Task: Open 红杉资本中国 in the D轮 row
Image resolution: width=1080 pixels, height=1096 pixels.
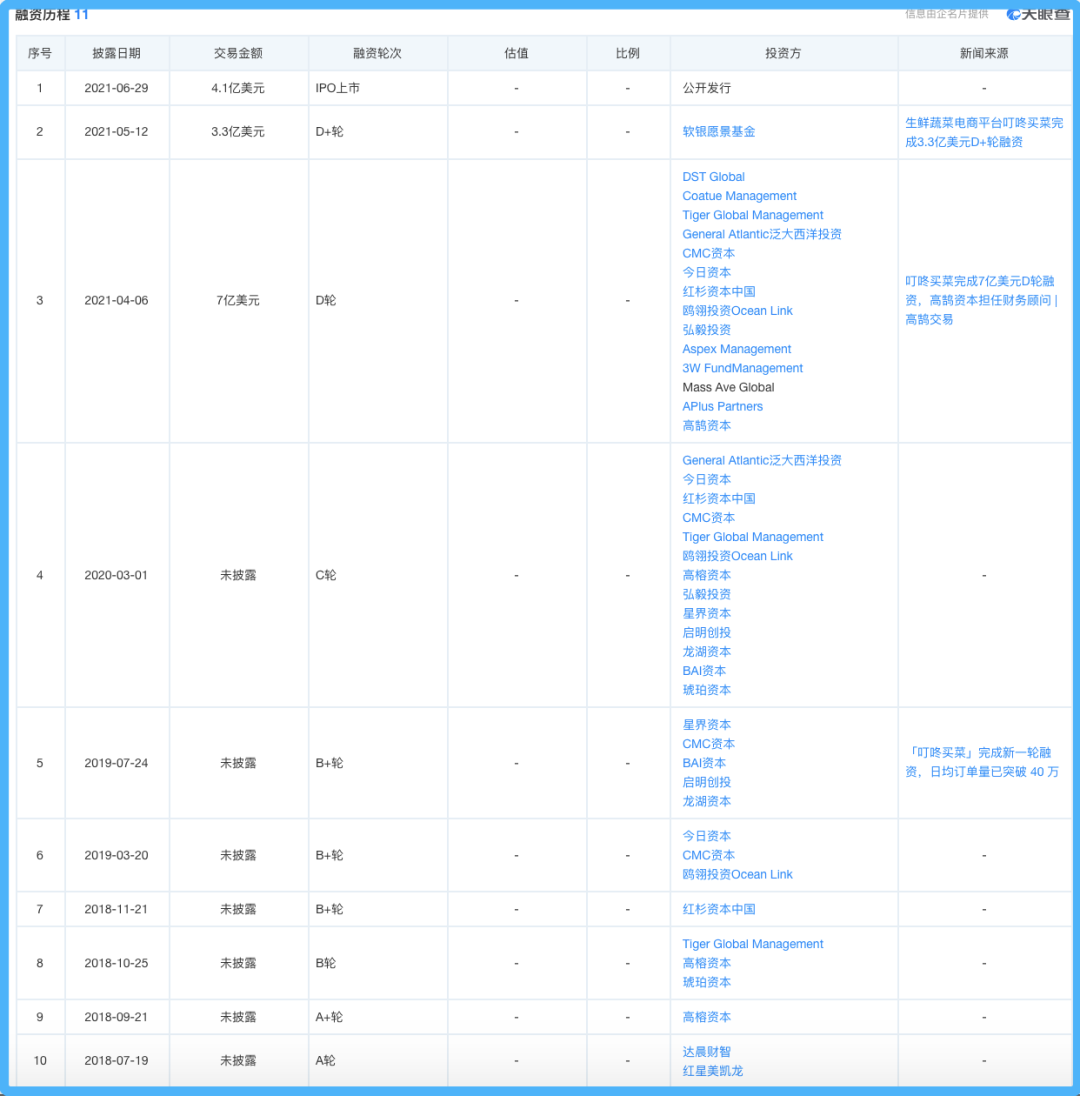Action: click(x=719, y=291)
